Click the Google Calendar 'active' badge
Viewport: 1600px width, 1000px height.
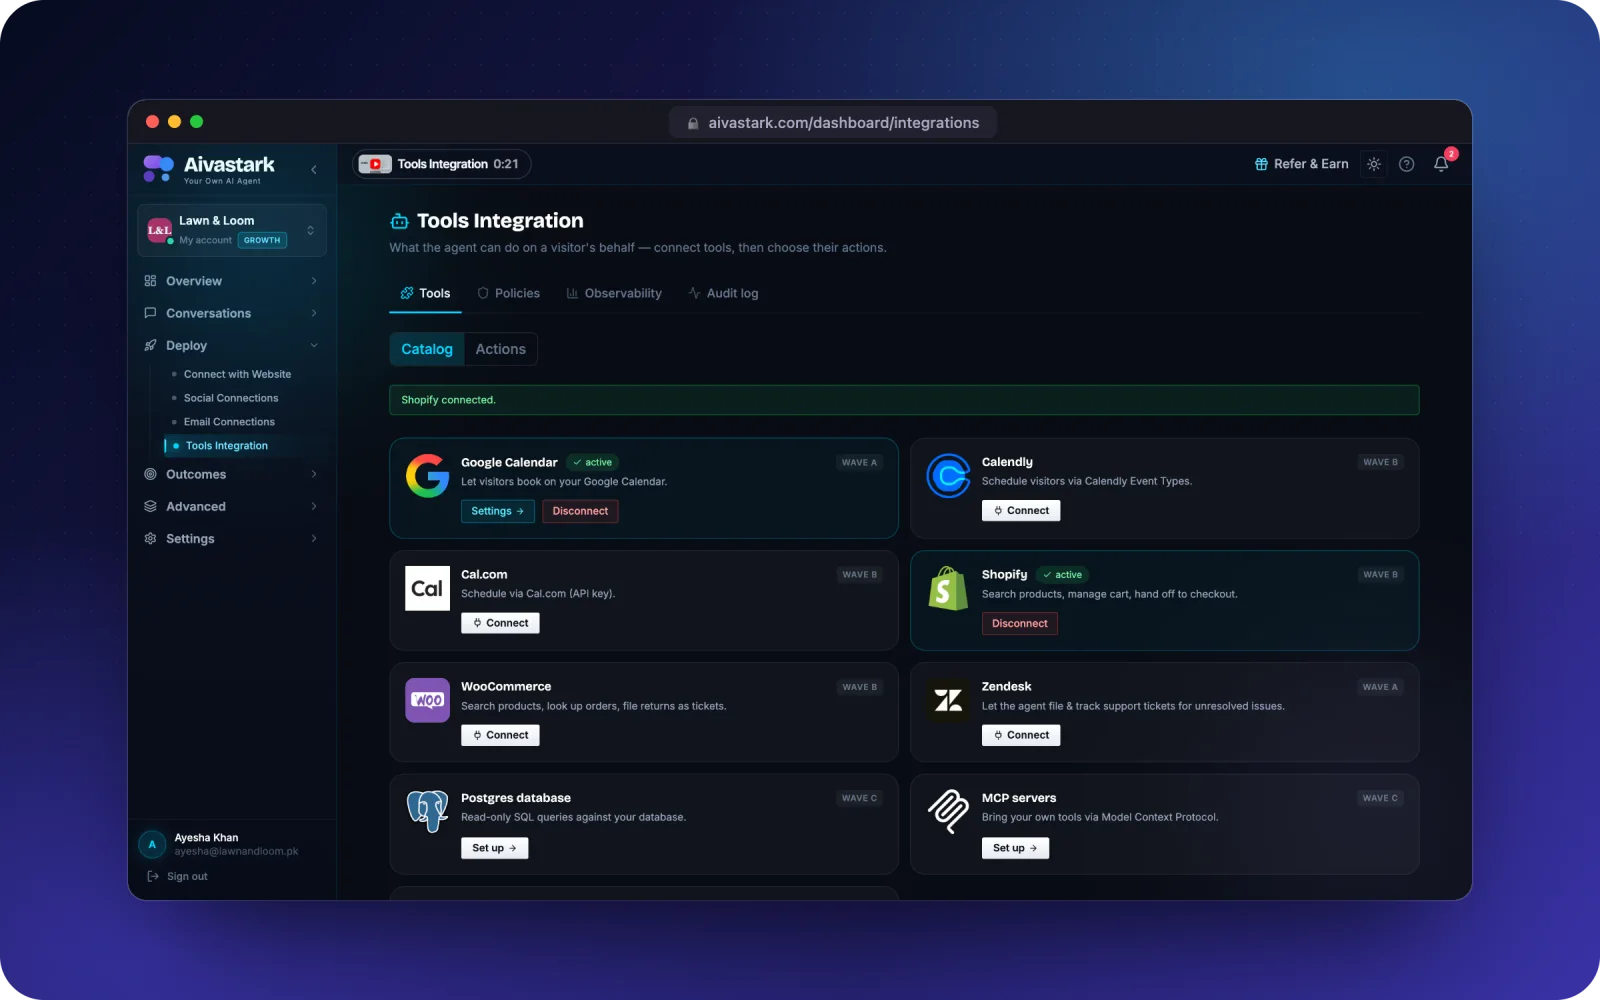coord(593,462)
